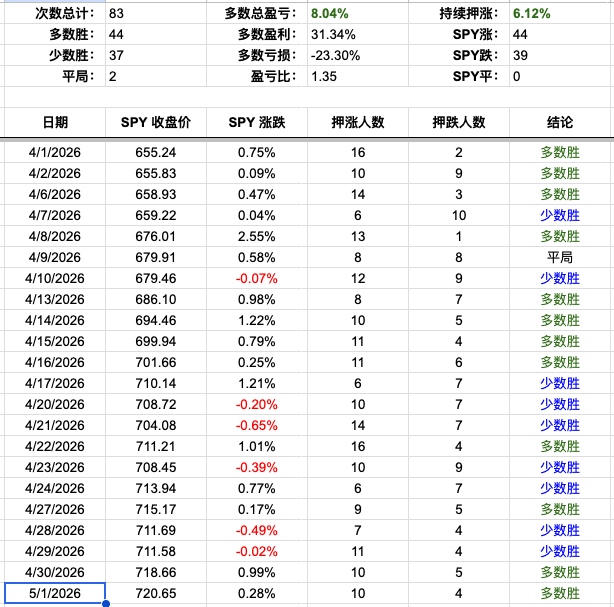Select the 多数亏损 value -23.30%
The width and height of the screenshot is (614, 607).
click(x=358, y=55)
